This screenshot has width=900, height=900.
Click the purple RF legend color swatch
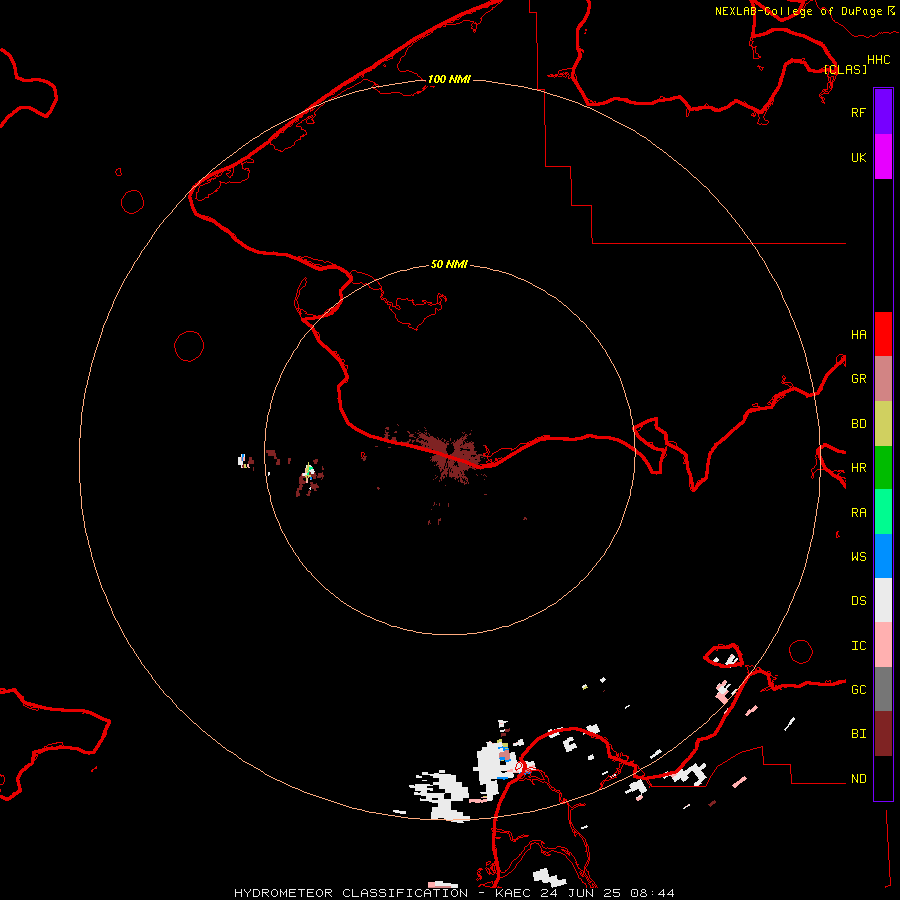[883, 112]
